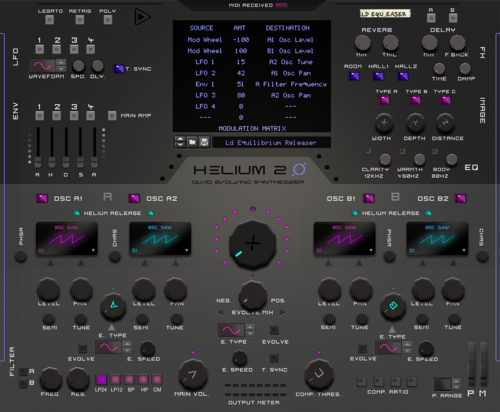Select LFO 4 tab button
The height and width of the screenshot is (412, 500).
coord(90,50)
